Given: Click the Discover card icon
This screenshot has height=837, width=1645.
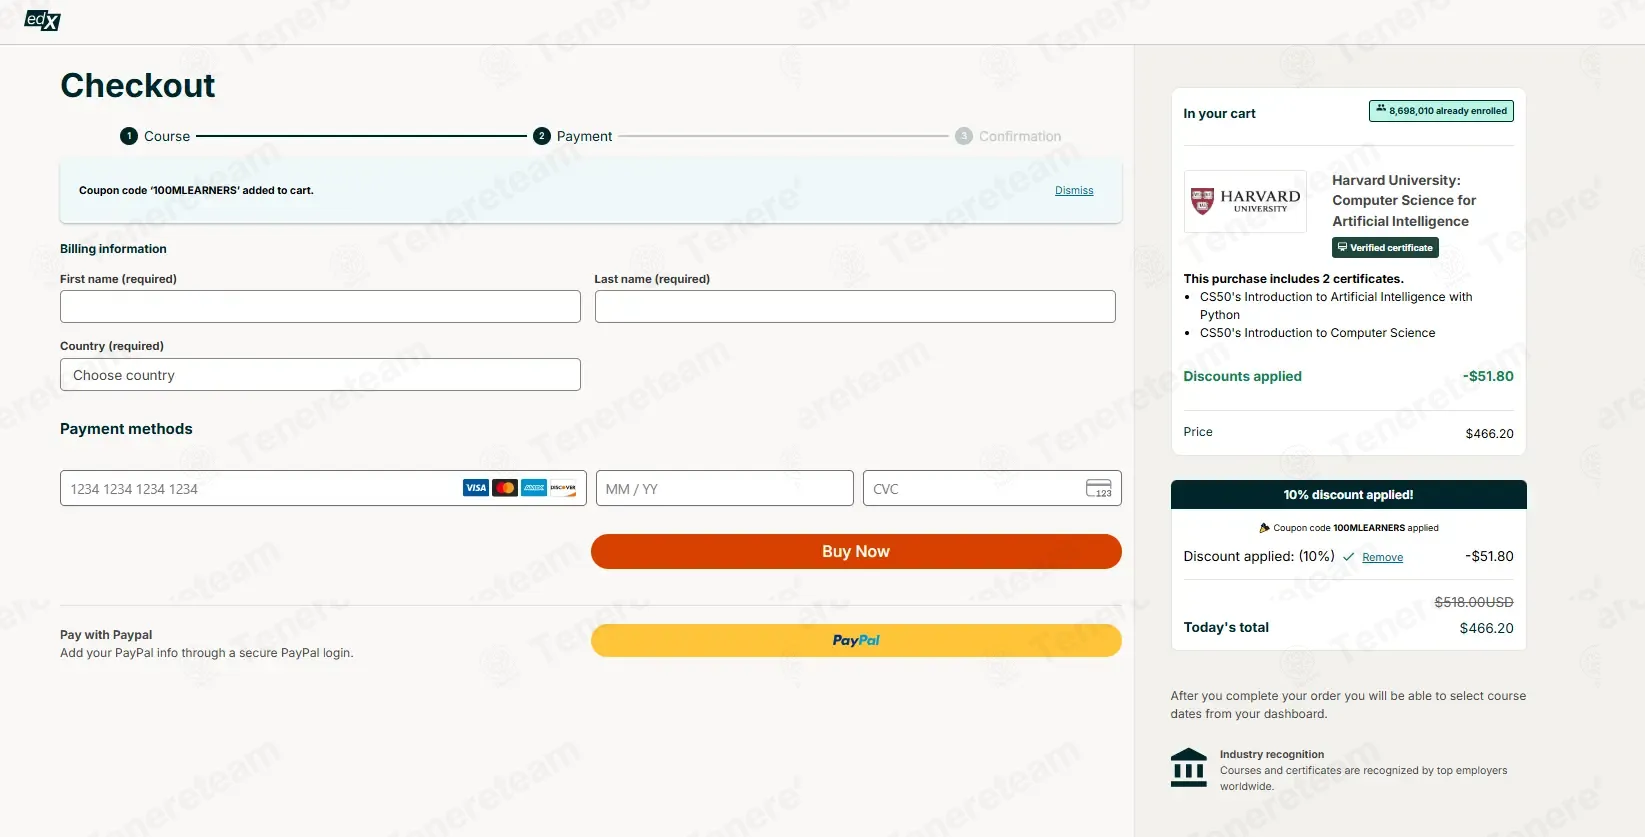Looking at the screenshot, I should click(563, 488).
